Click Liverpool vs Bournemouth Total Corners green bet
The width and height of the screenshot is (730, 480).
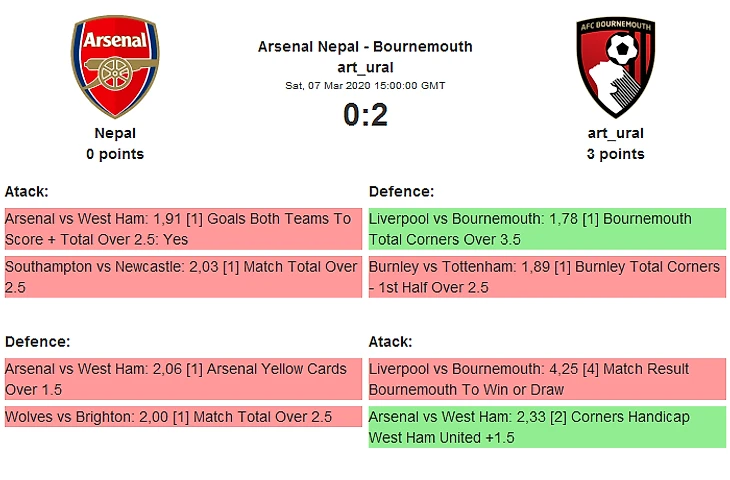coord(547,229)
